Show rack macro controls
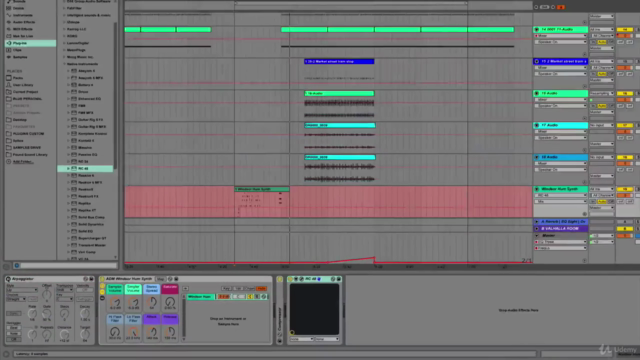Viewport: 640px width, 360px height. point(102,286)
